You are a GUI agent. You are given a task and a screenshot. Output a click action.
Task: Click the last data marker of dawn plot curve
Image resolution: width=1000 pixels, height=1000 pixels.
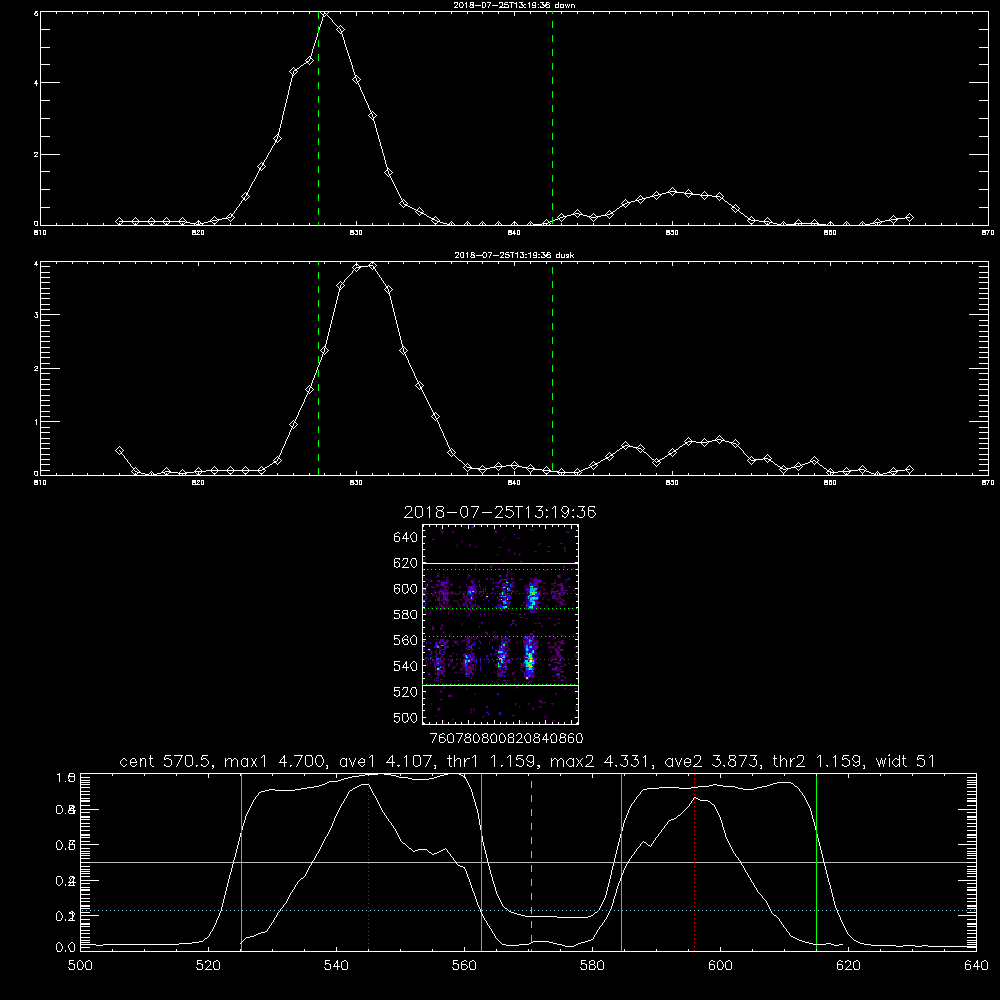click(x=909, y=217)
